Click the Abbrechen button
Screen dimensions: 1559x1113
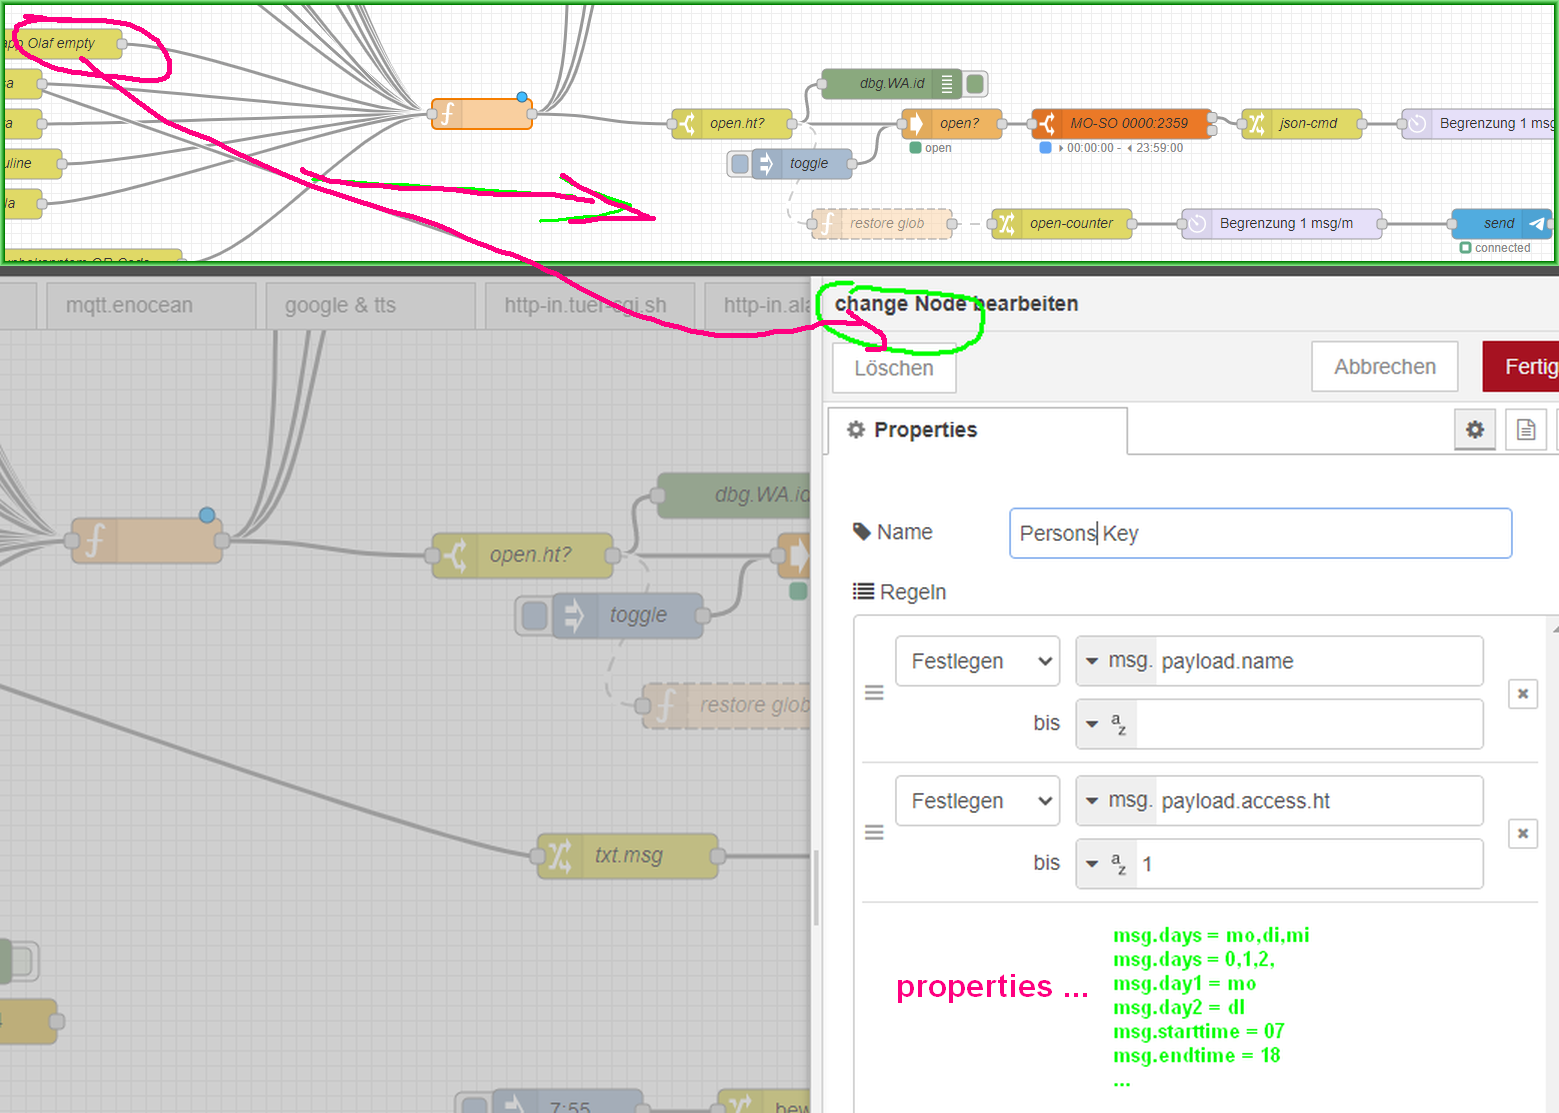pos(1384,366)
